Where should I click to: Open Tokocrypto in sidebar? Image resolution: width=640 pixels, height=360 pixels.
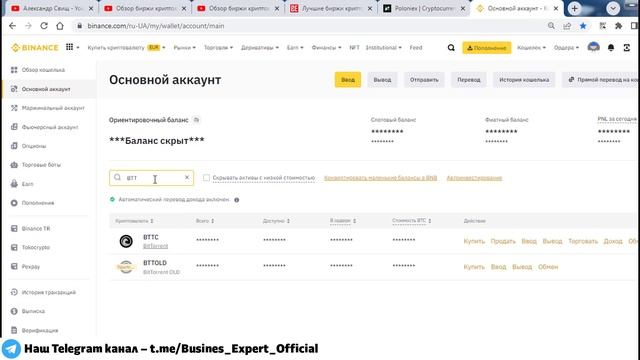pyautogui.click(x=30, y=247)
